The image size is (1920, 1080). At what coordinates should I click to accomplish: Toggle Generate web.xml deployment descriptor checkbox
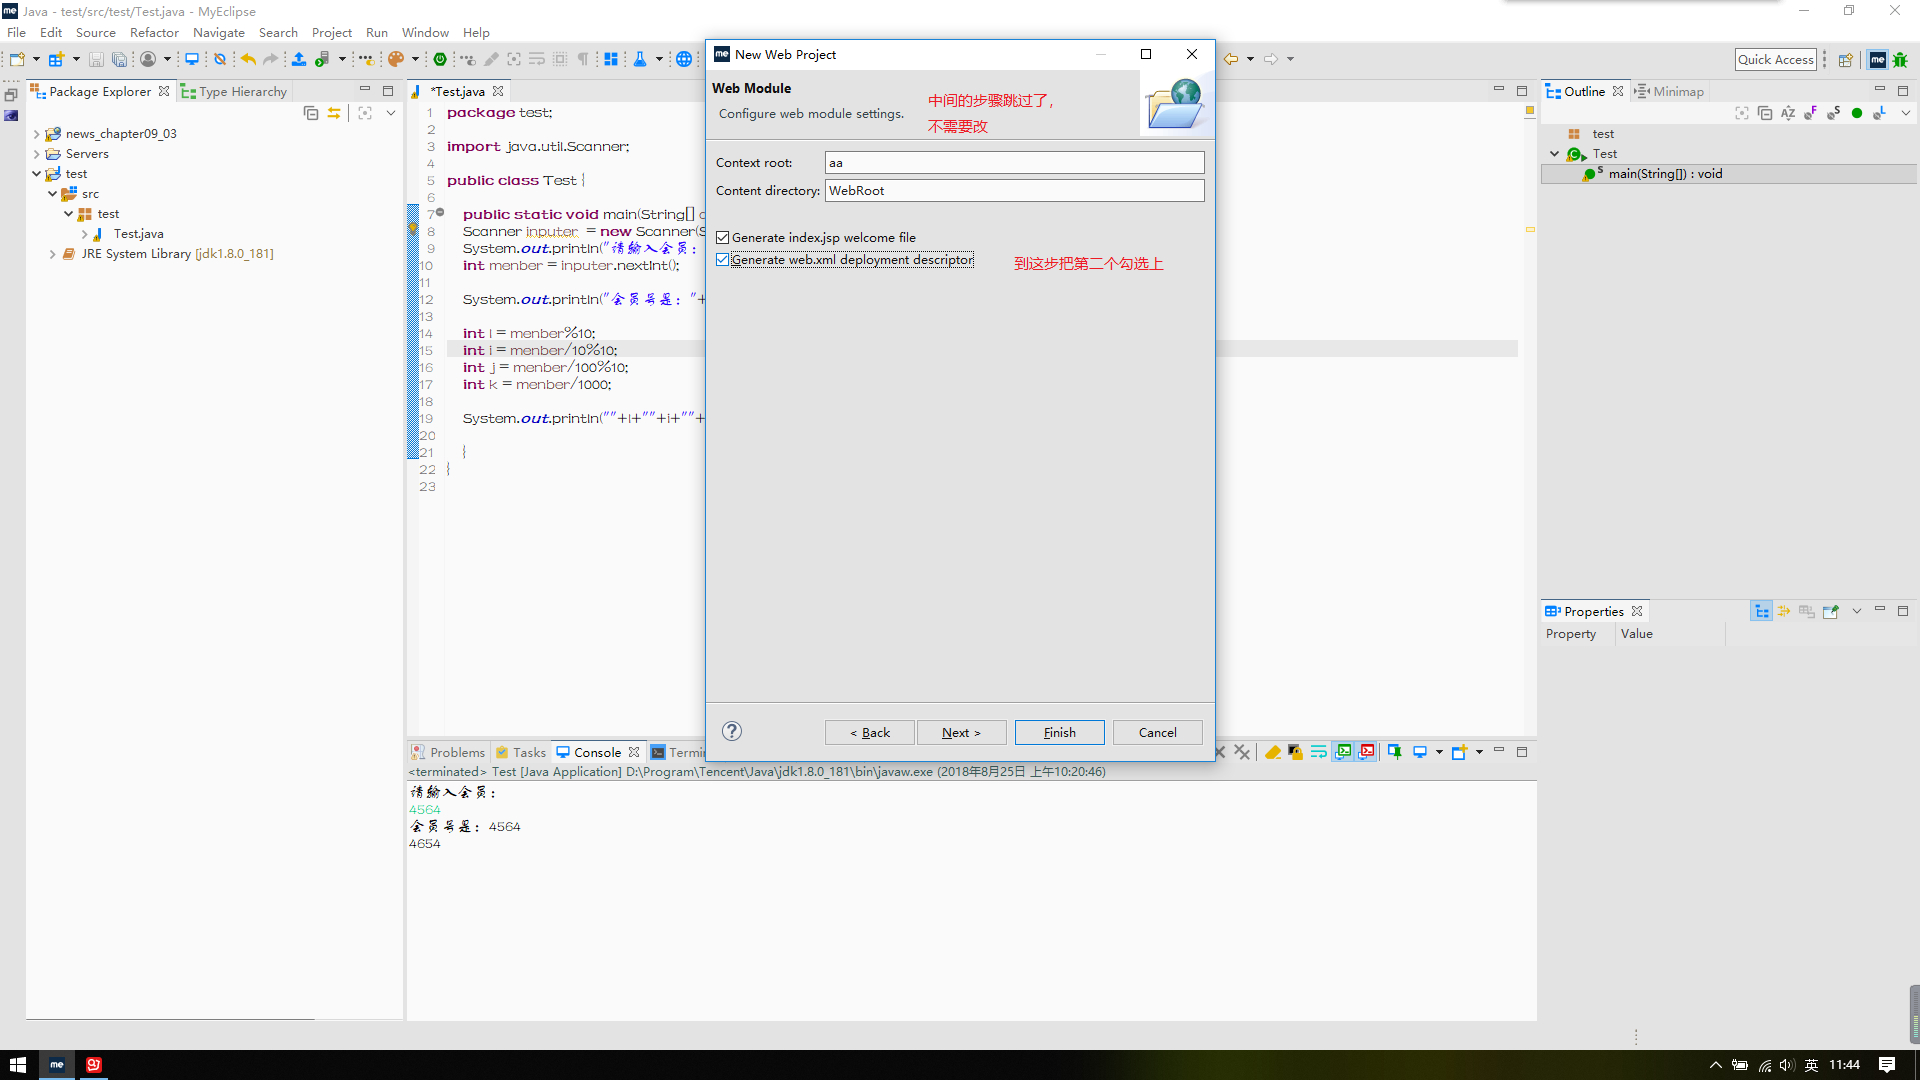coord(723,260)
